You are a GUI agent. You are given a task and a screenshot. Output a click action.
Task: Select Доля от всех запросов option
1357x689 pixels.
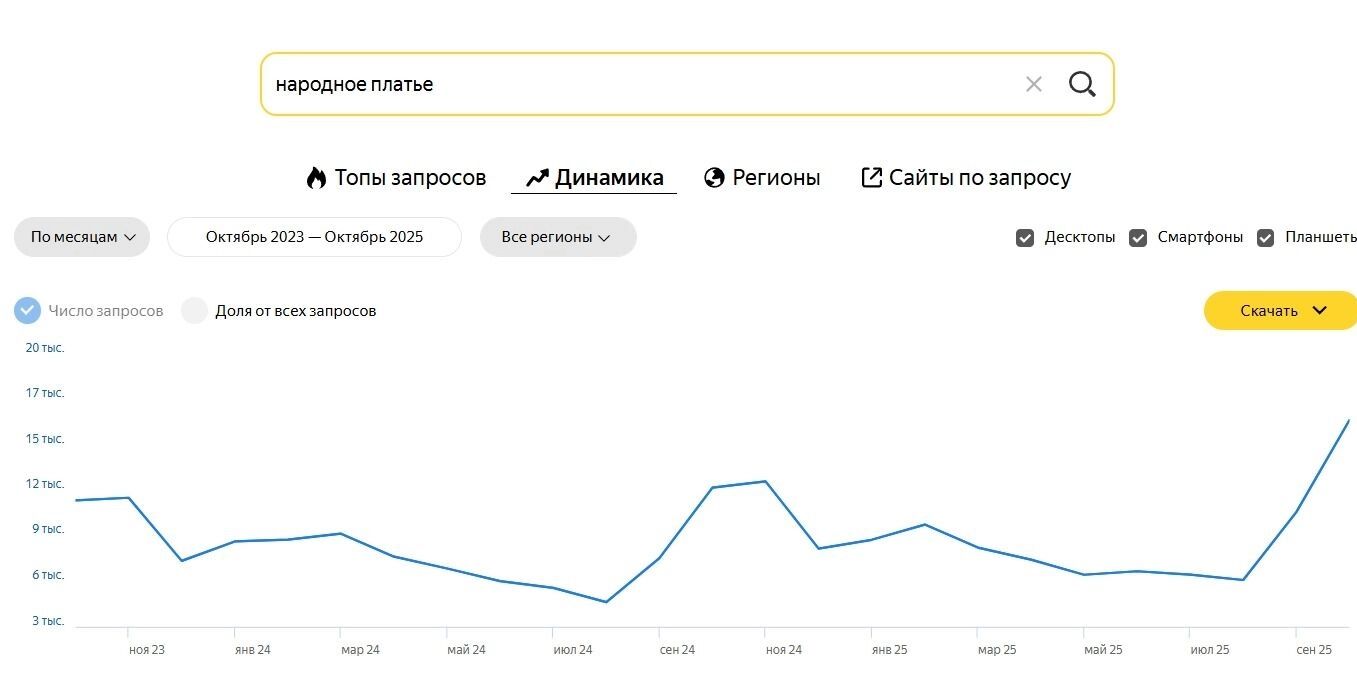[194, 311]
